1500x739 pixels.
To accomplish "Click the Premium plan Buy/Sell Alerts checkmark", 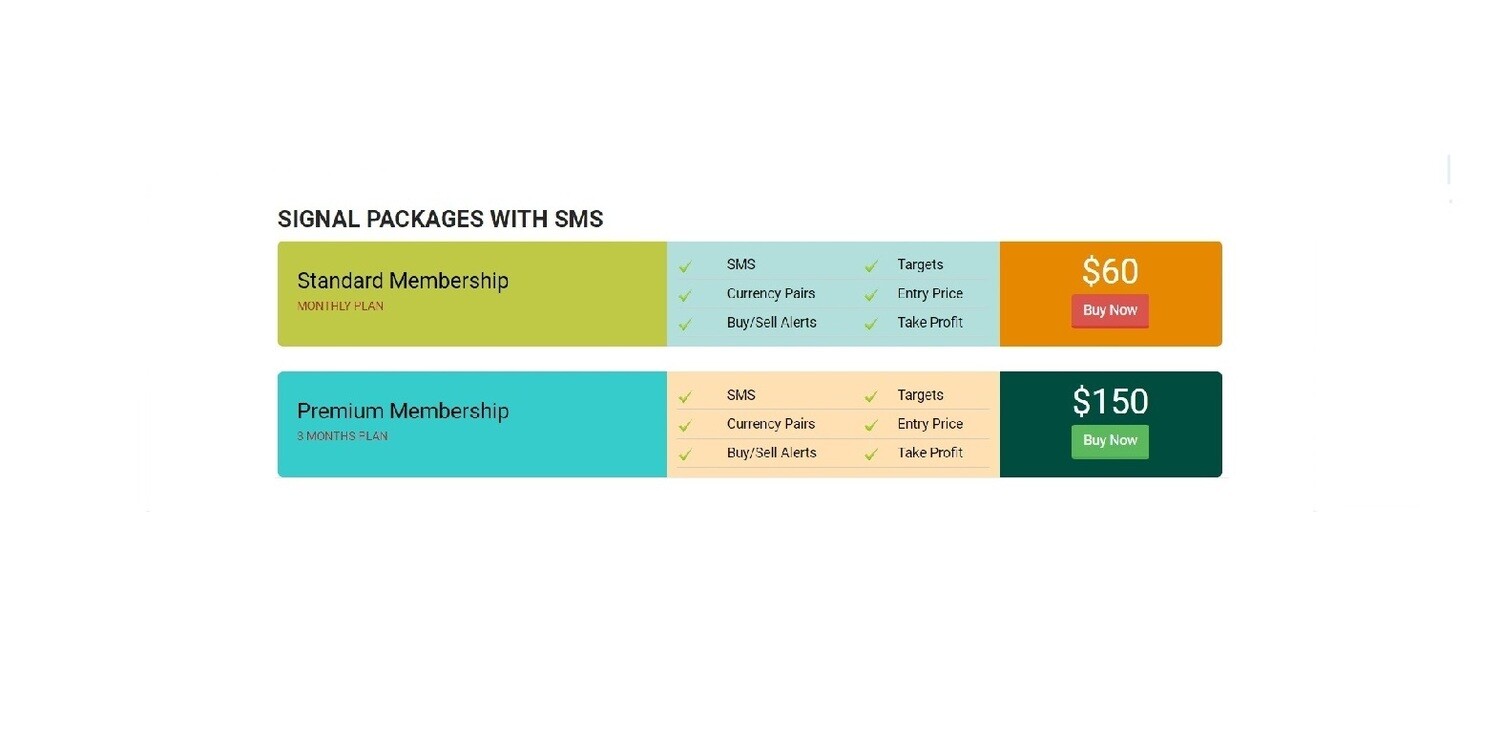I will tap(685, 455).
